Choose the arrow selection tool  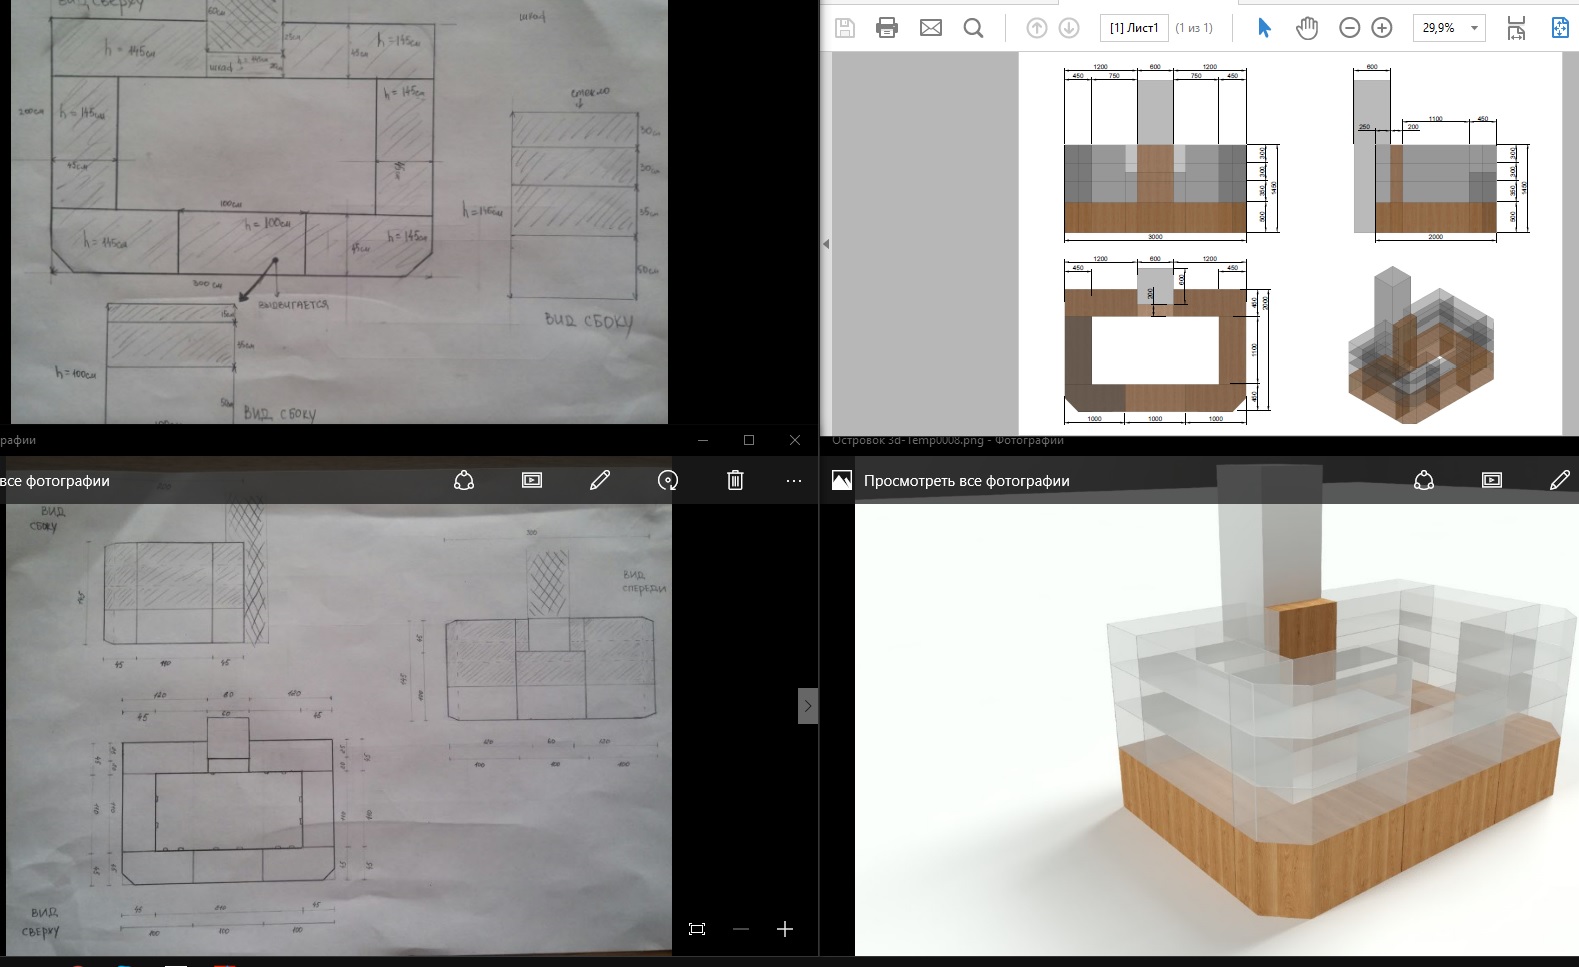coord(1264,28)
